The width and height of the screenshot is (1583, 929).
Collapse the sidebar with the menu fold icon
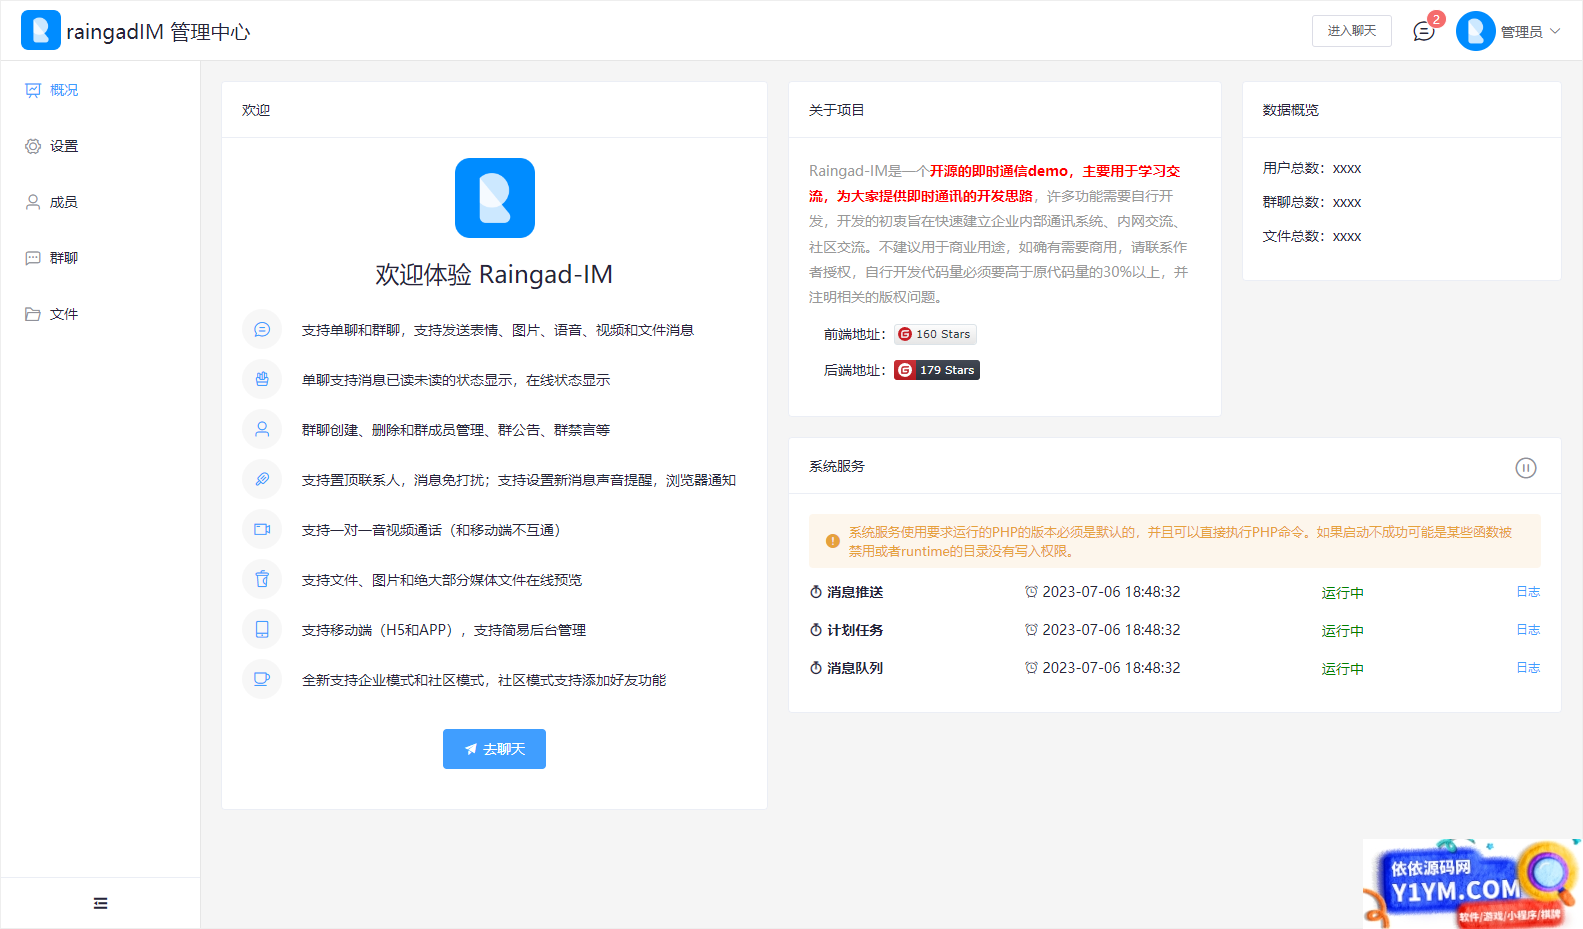click(x=100, y=903)
